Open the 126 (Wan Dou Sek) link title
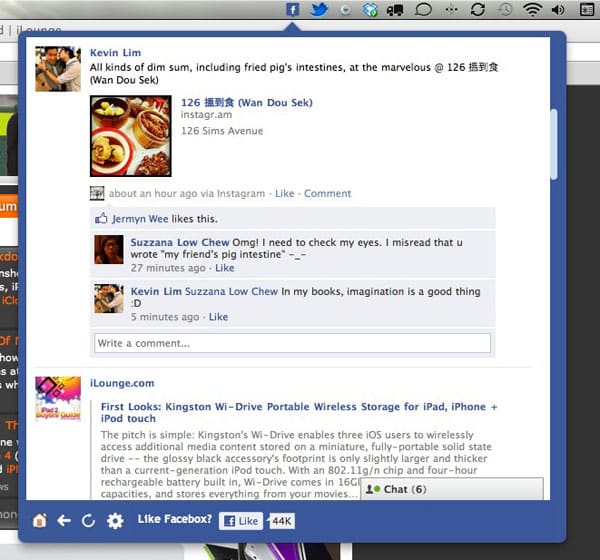 (x=246, y=102)
